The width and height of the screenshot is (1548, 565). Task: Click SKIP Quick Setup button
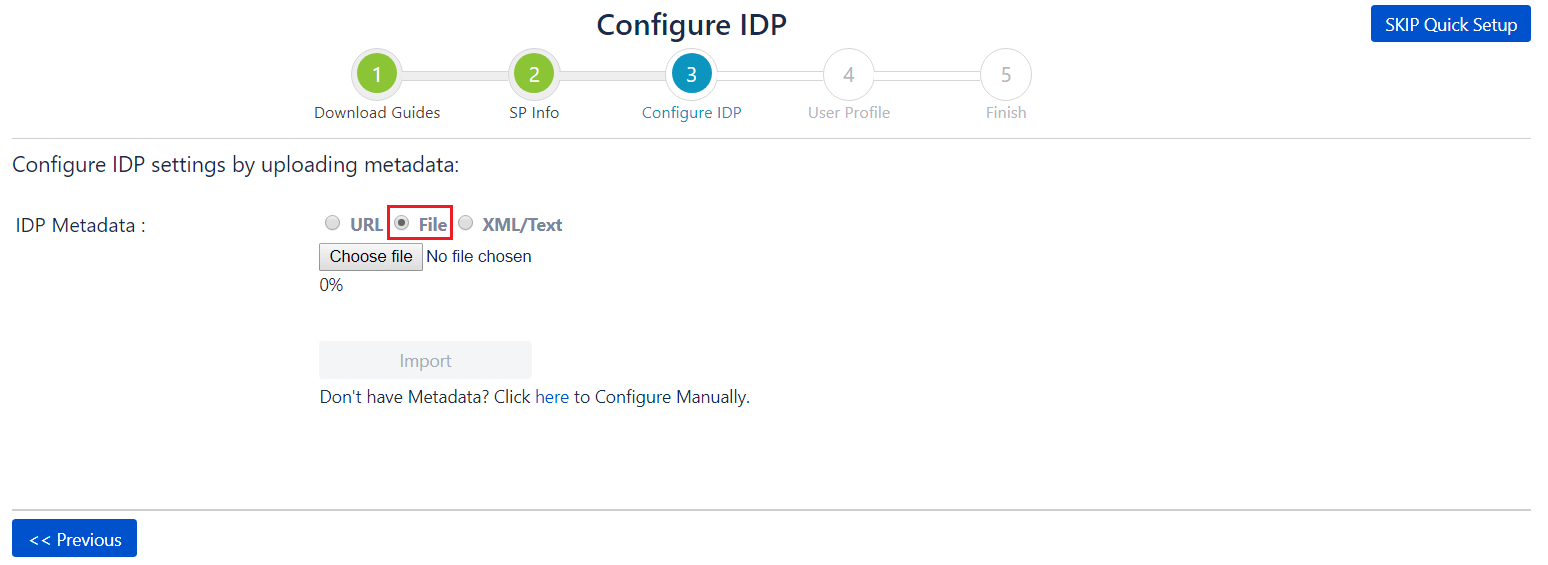(1450, 24)
